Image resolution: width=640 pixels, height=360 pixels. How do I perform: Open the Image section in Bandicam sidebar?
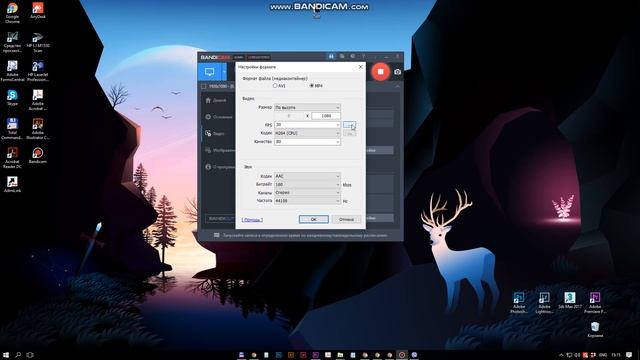click(220, 150)
